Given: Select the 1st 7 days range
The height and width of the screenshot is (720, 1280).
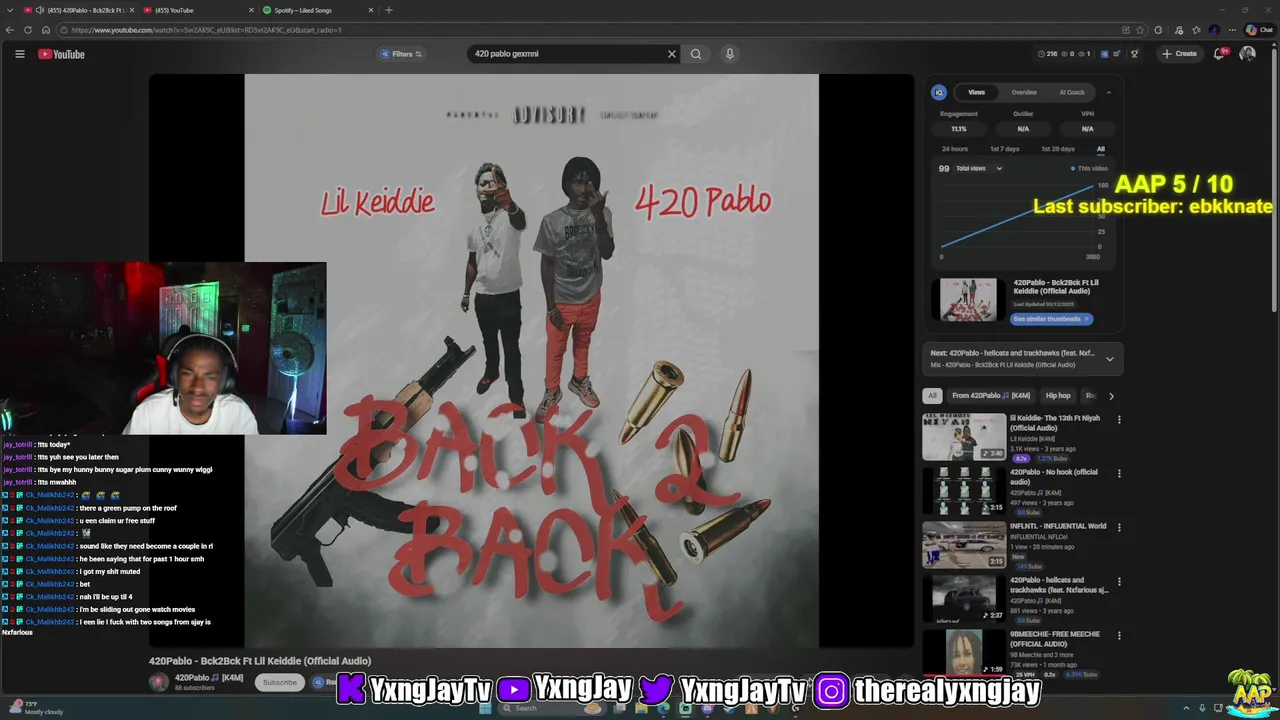Looking at the screenshot, I should 1005,149.
